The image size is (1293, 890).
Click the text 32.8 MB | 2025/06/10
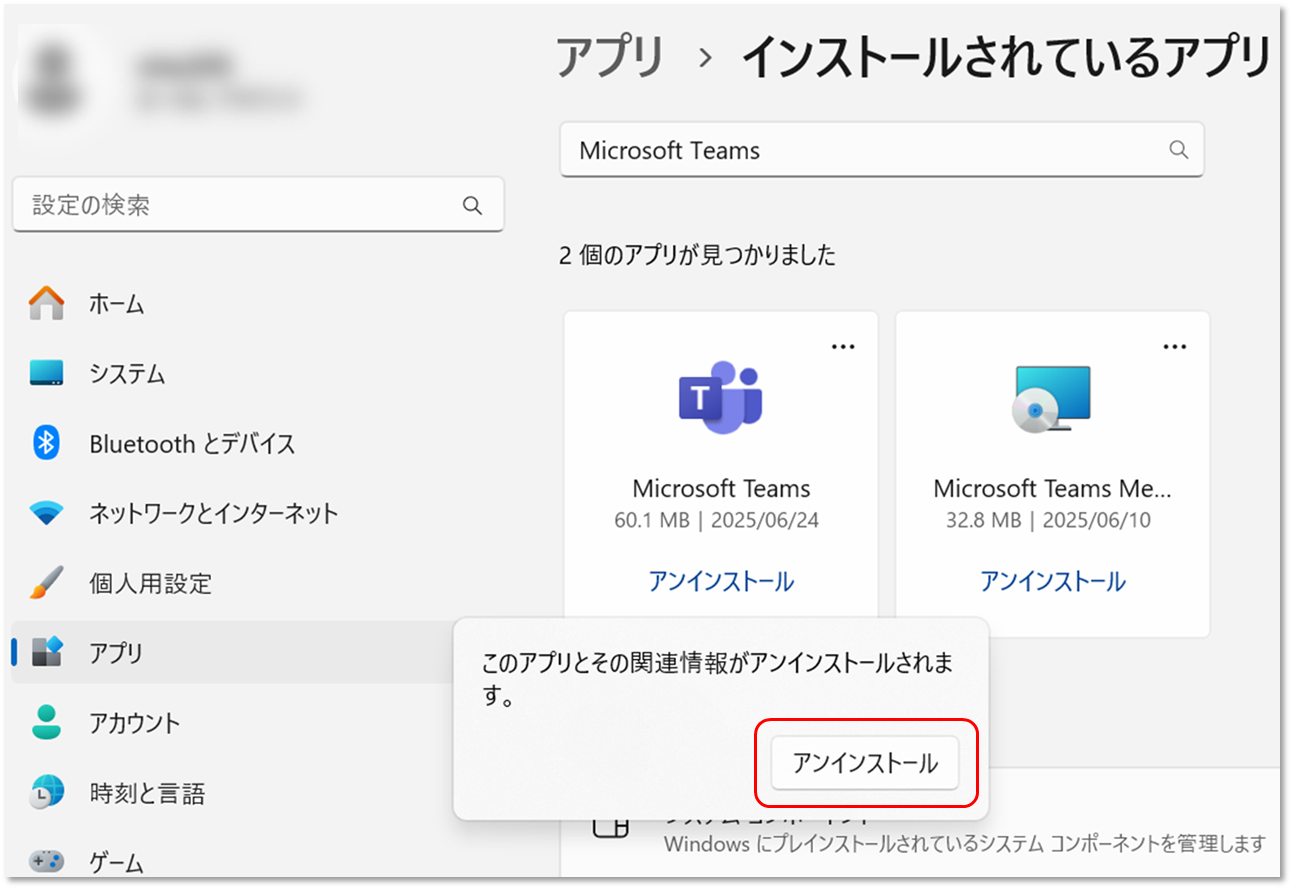click(1048, 521)
